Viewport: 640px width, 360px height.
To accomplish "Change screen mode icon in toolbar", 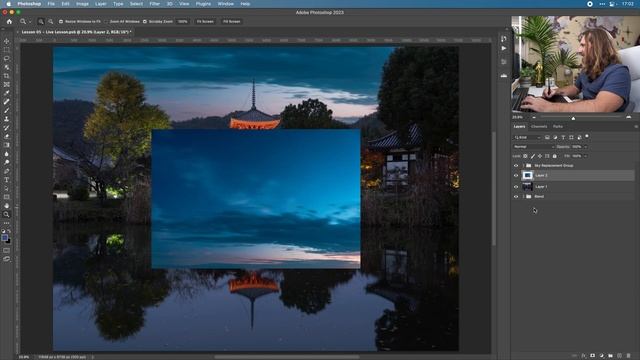I will click(x=7, y=259).
